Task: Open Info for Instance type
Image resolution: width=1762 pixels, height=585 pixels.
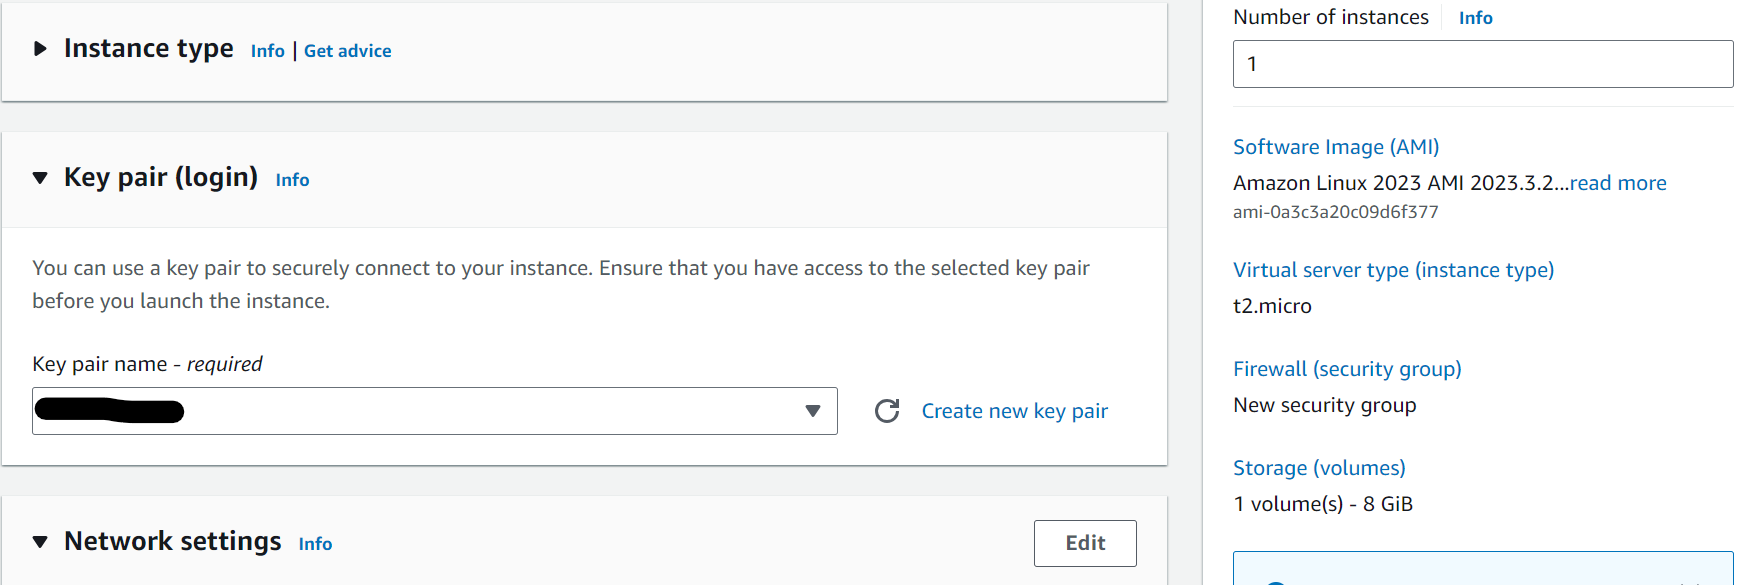Action: click(x=268, y=51)
